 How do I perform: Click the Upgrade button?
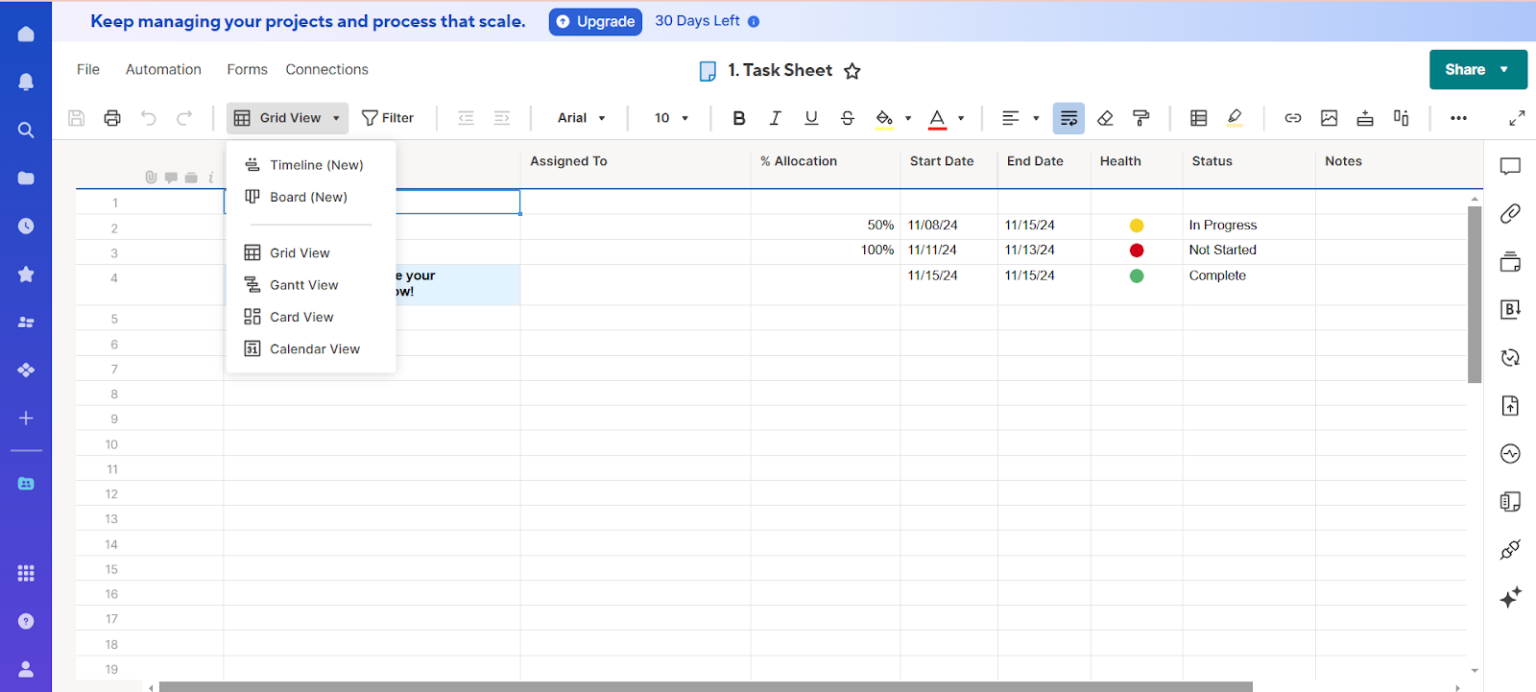595,21
